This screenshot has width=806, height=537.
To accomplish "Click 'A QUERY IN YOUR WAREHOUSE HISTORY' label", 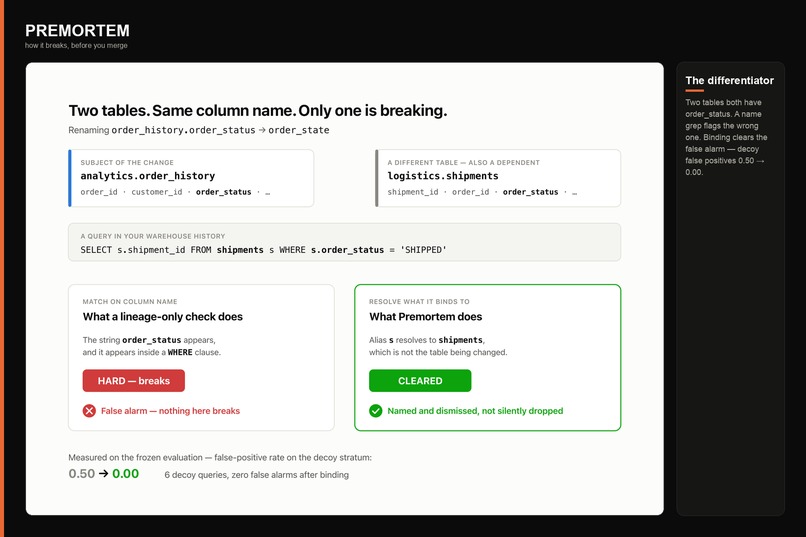I will click(153, 236).
